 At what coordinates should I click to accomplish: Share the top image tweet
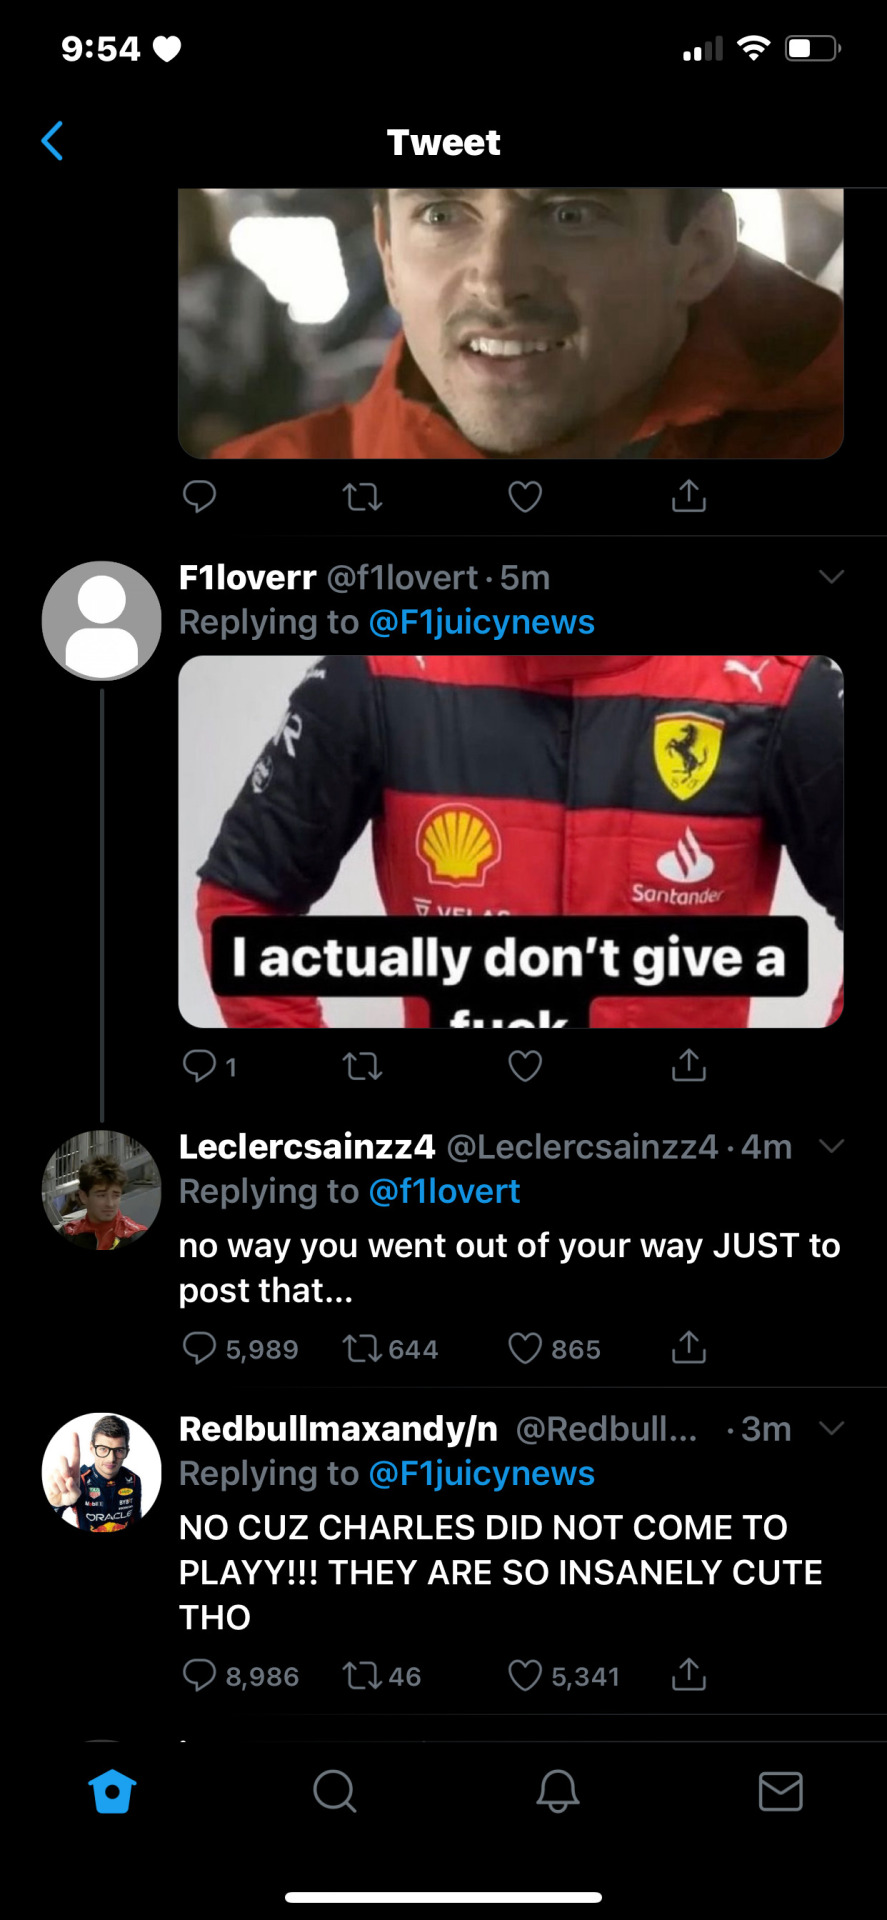click(689, 496)
